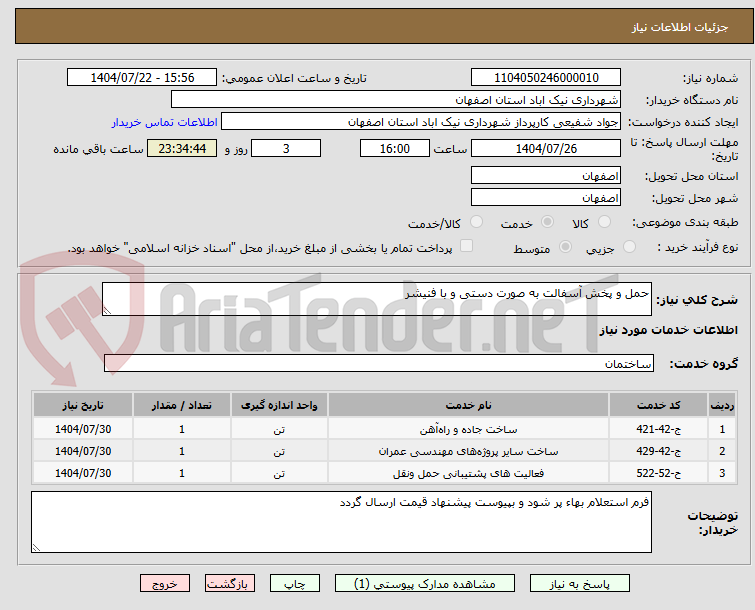Click the remaining time field 23:34:44
This screenshot has height=610, width=755.
coord(182,148)
